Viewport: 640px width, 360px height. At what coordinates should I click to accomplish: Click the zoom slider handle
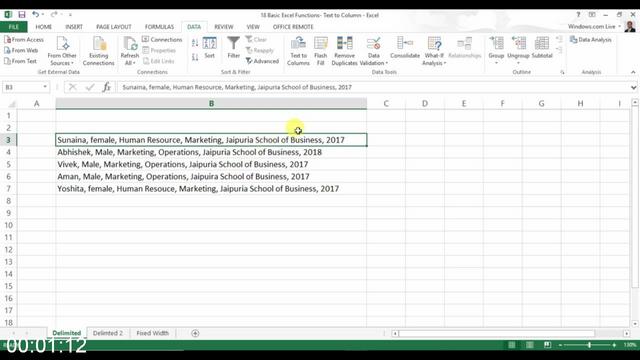[x=589, y=345]
